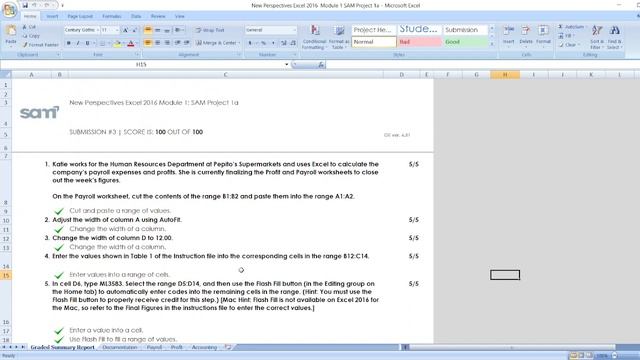
Task: Toggle Wrap Text for the cell
Action: click(x=210, y=30)
